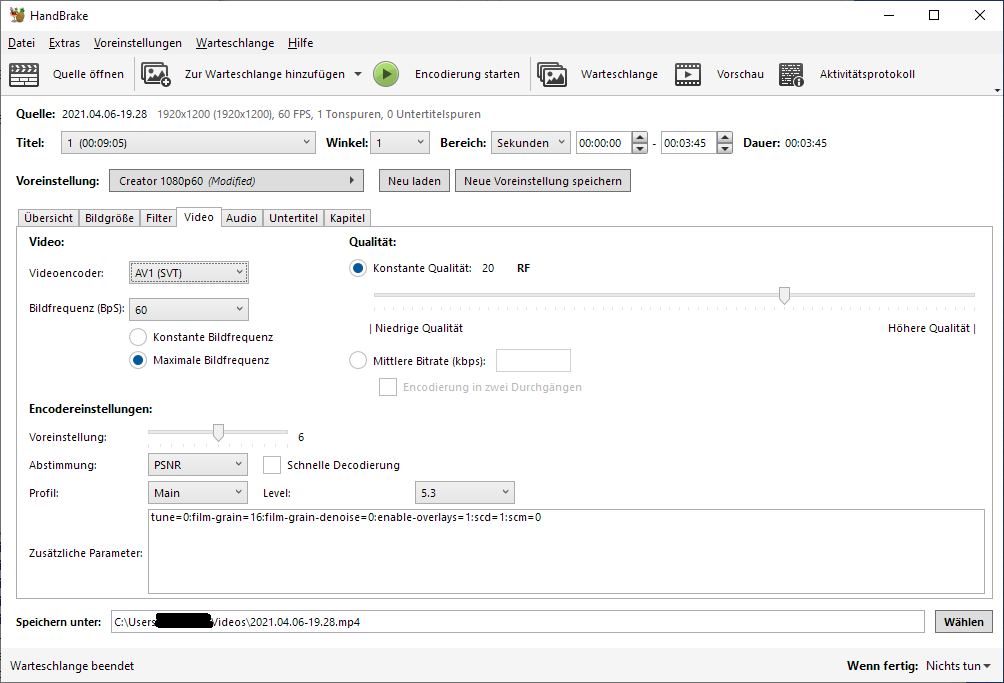This screenshot has width=1004, height=683.
Task: Click the Konstante Qualität slider handle
Action: coord(784,295)
